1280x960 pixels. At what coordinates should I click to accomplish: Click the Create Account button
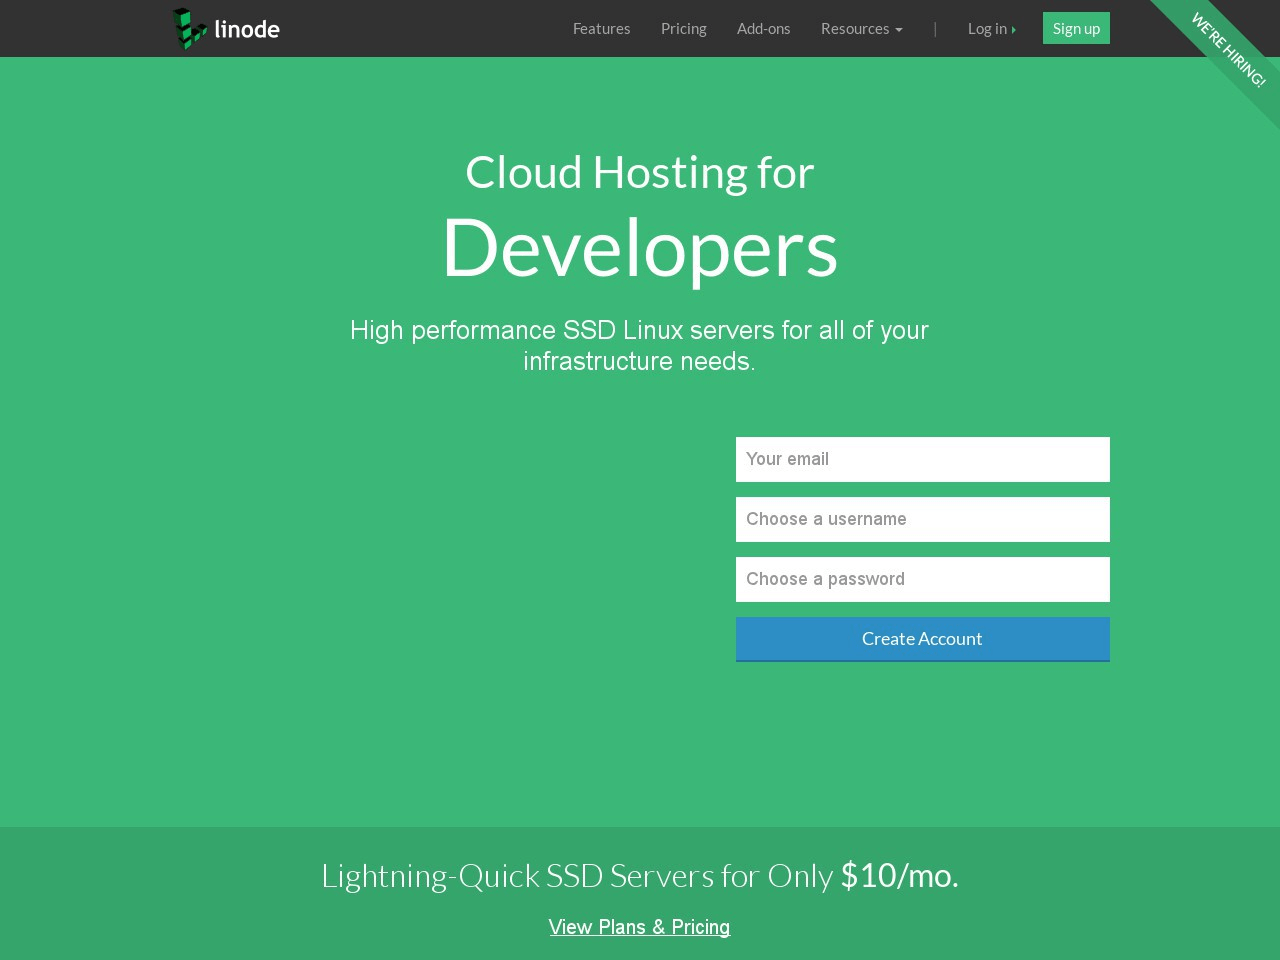(922, 638)
